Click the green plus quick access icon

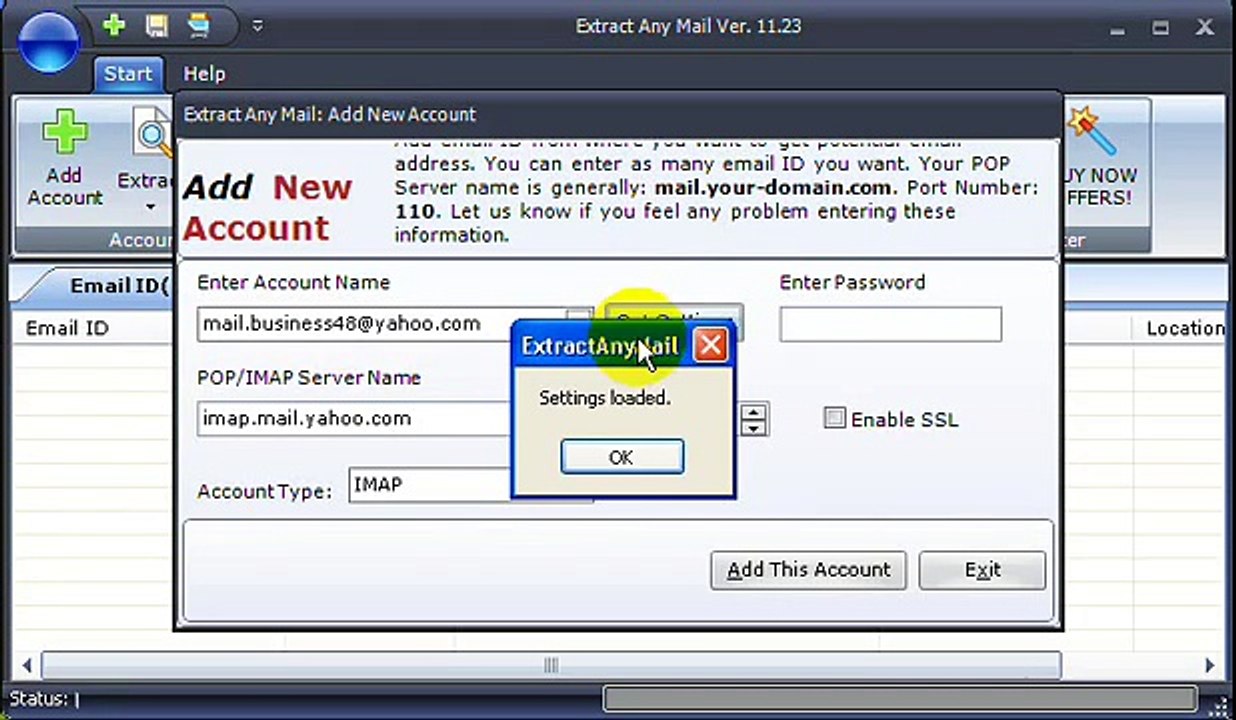click(115, 25)
